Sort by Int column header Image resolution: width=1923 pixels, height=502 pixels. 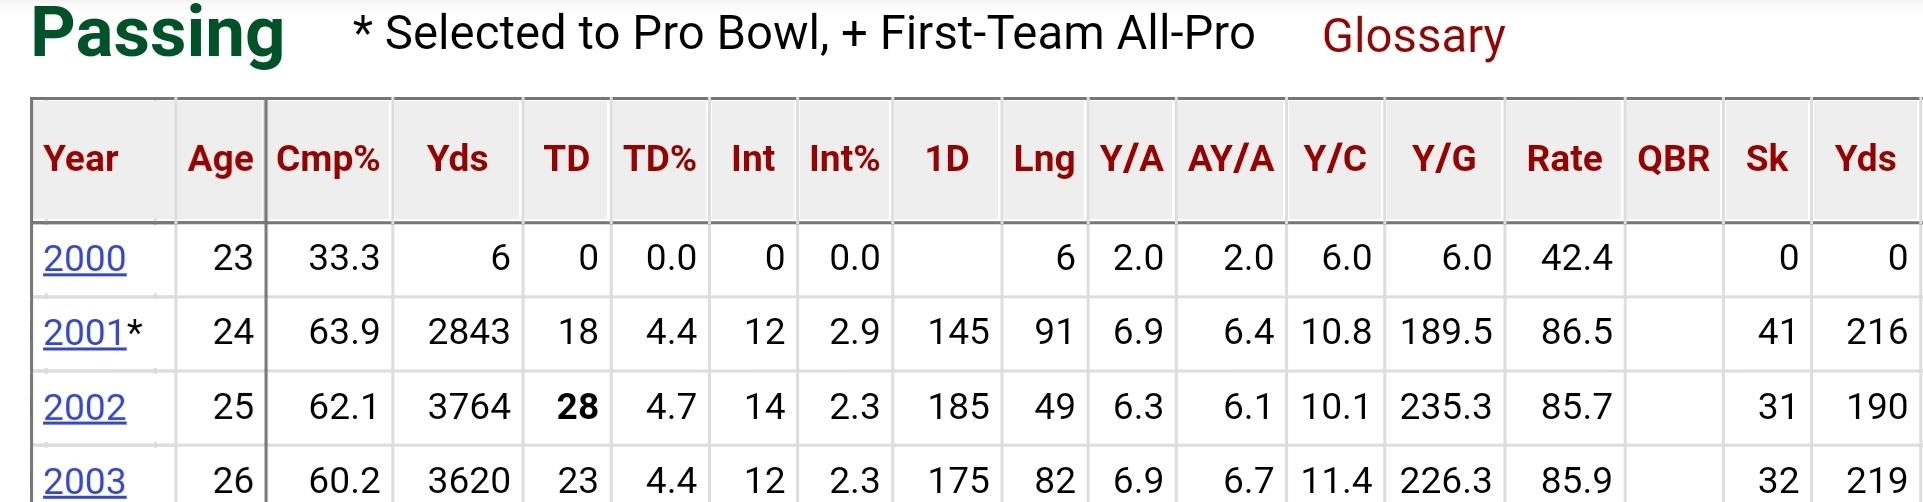click(x=753, y=159)
